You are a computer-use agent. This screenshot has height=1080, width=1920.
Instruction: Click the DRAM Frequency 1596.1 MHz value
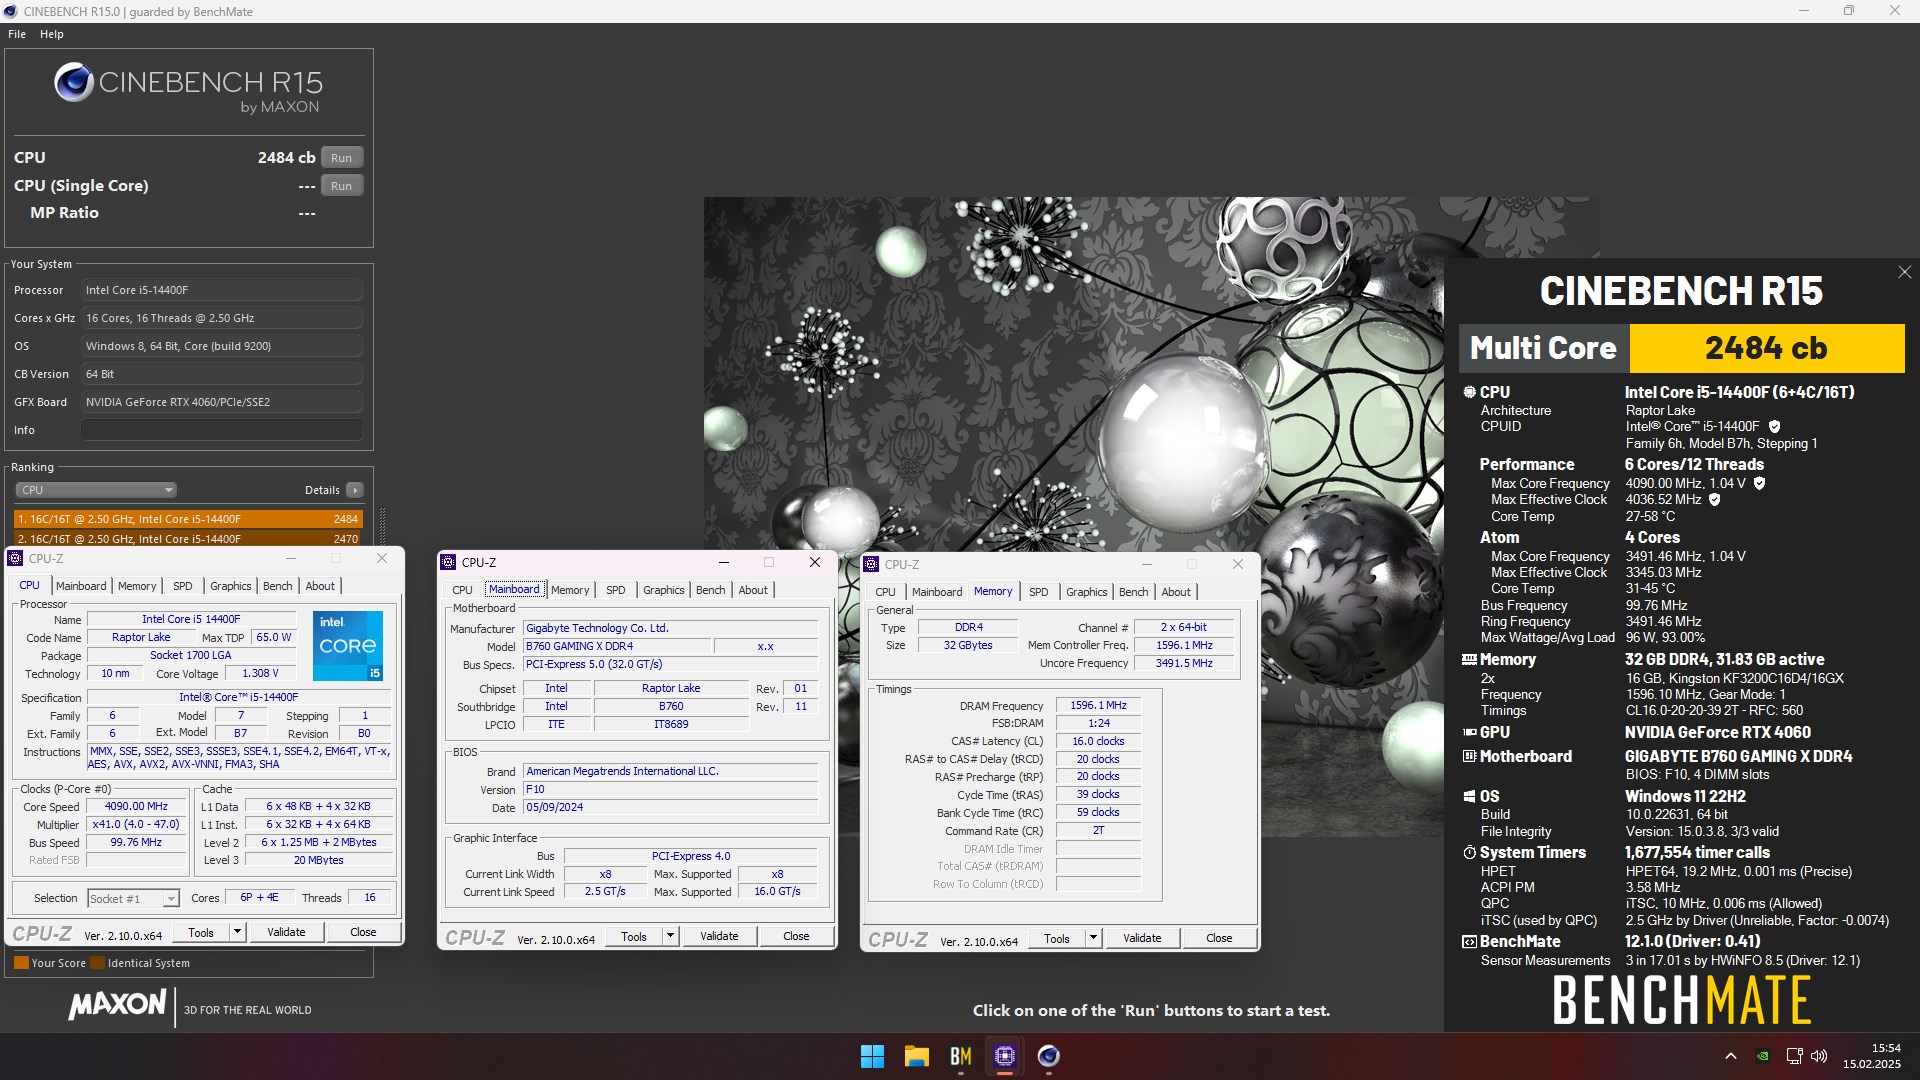click(x=1098, y=705)
